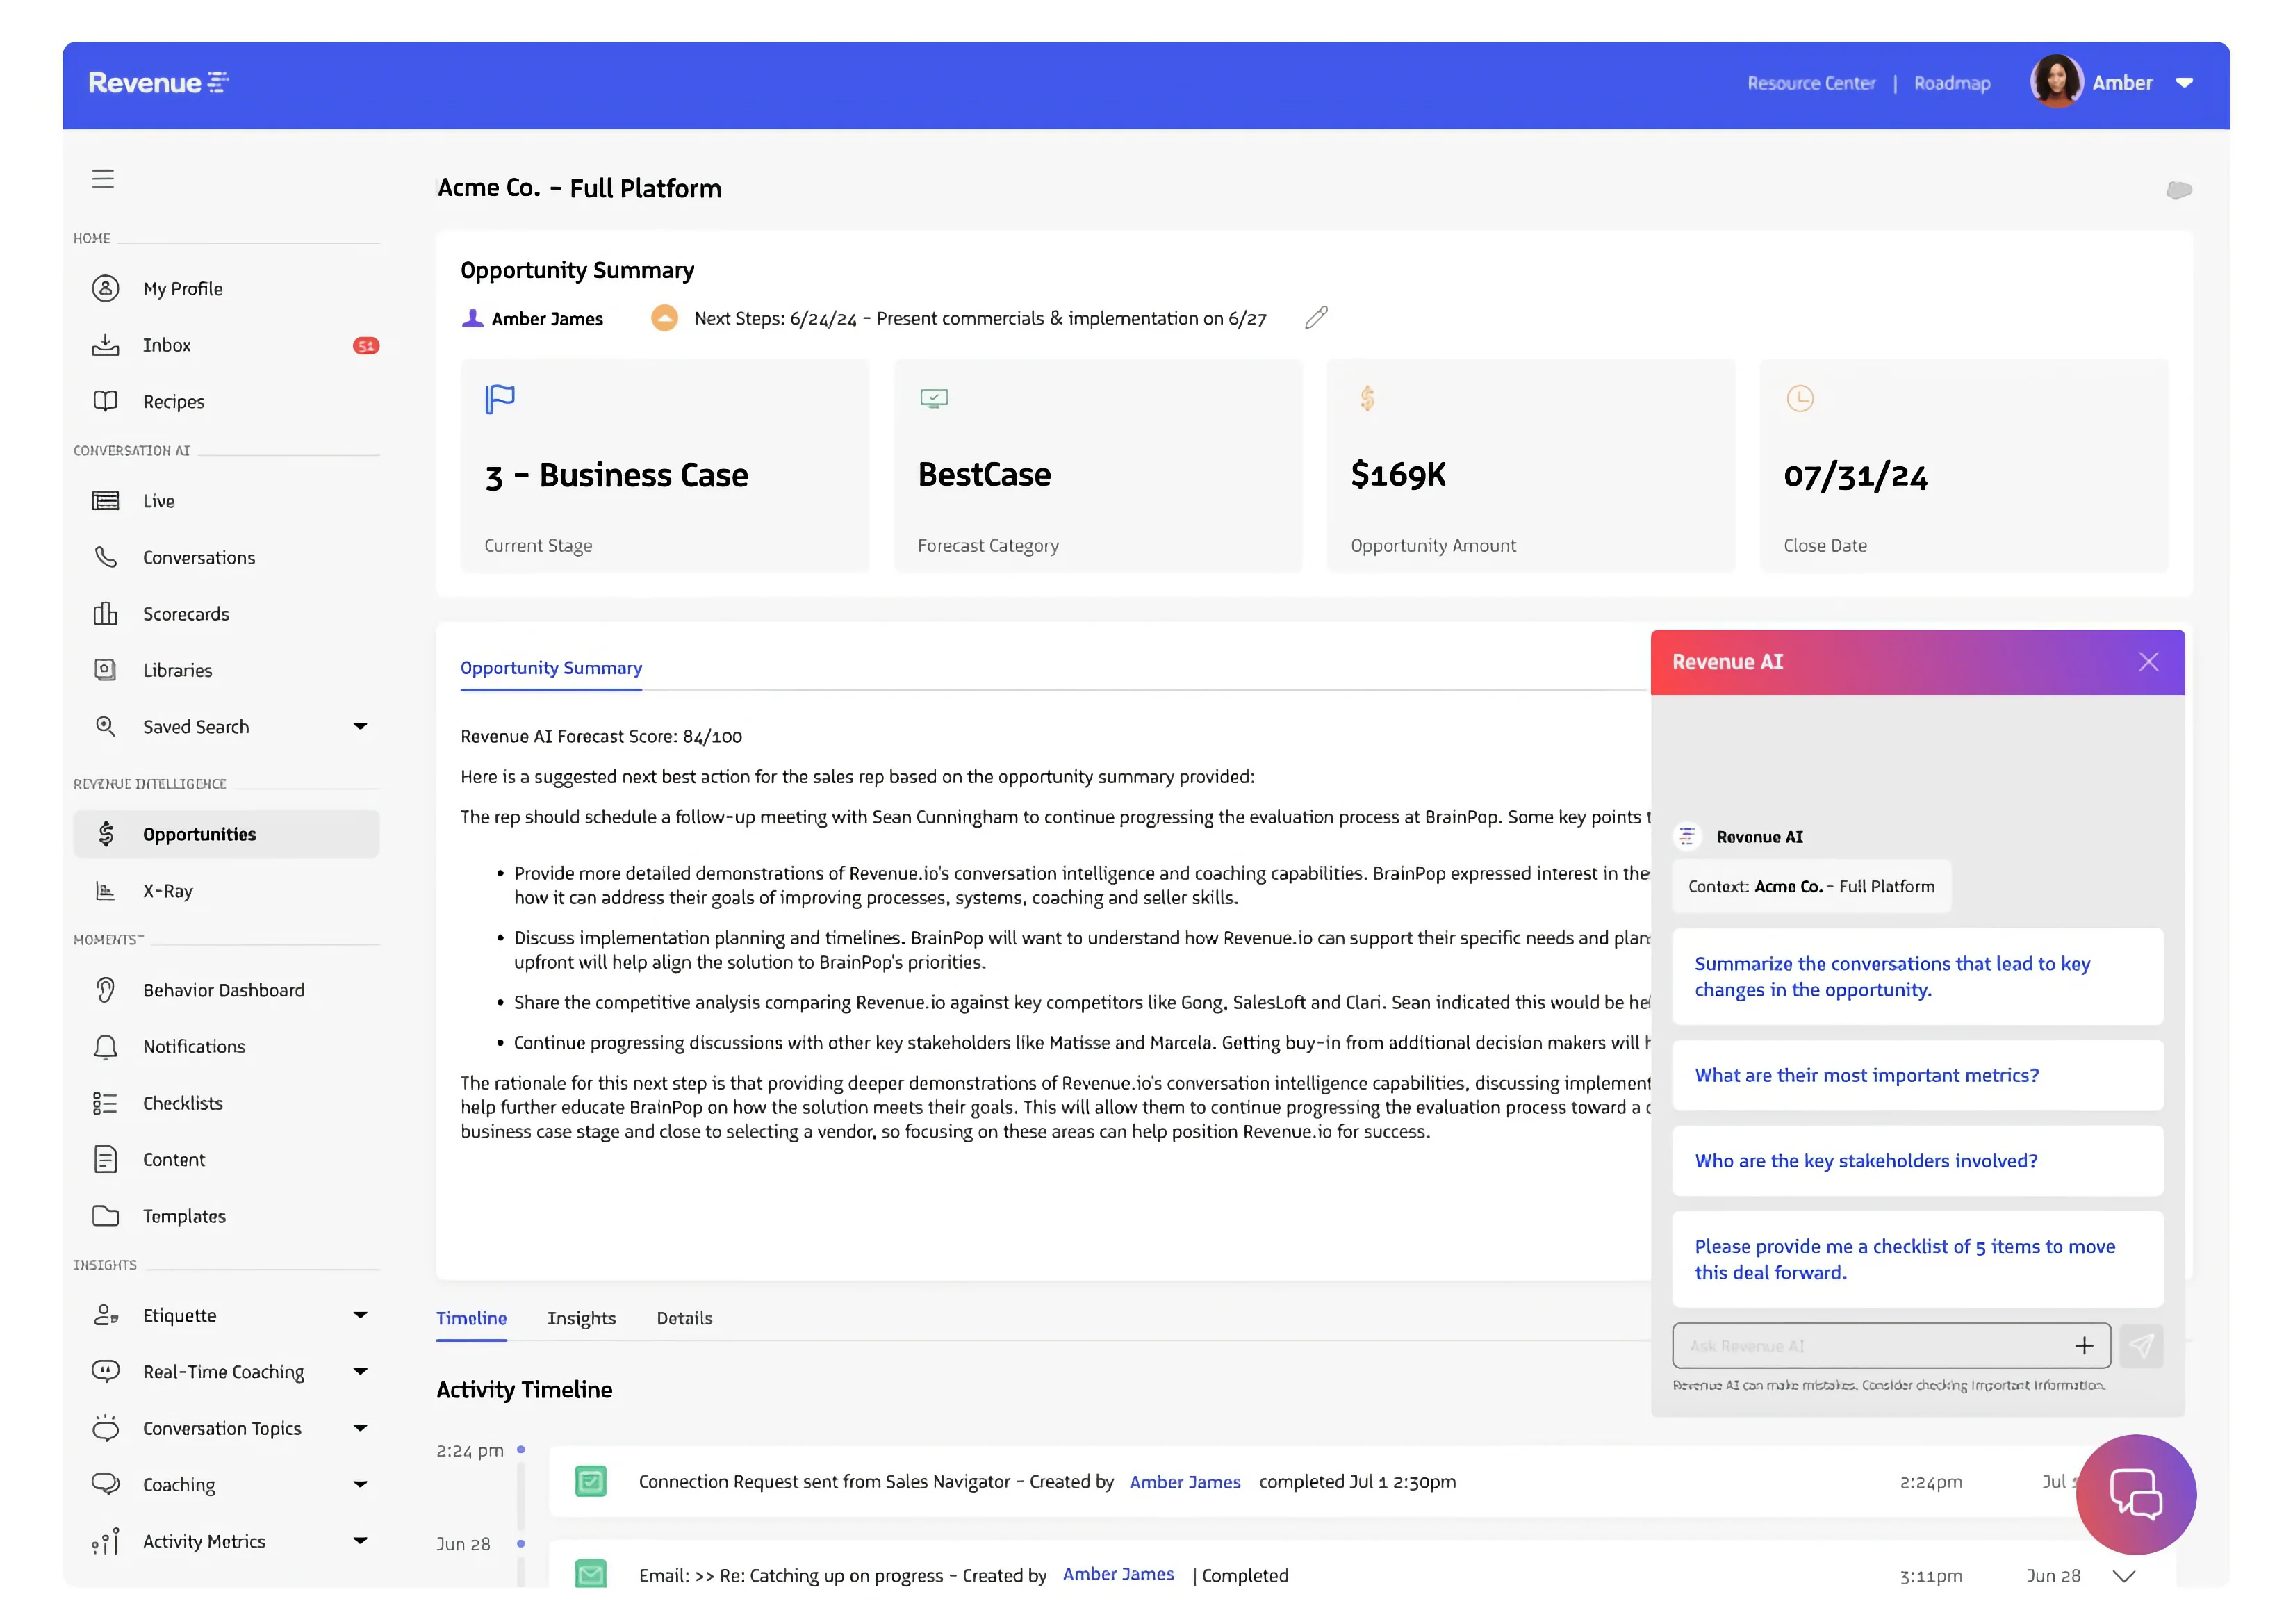Click the $169K Opportunity Amount card
This screenshot has height=1624, width=2293.
point(1531,466)
